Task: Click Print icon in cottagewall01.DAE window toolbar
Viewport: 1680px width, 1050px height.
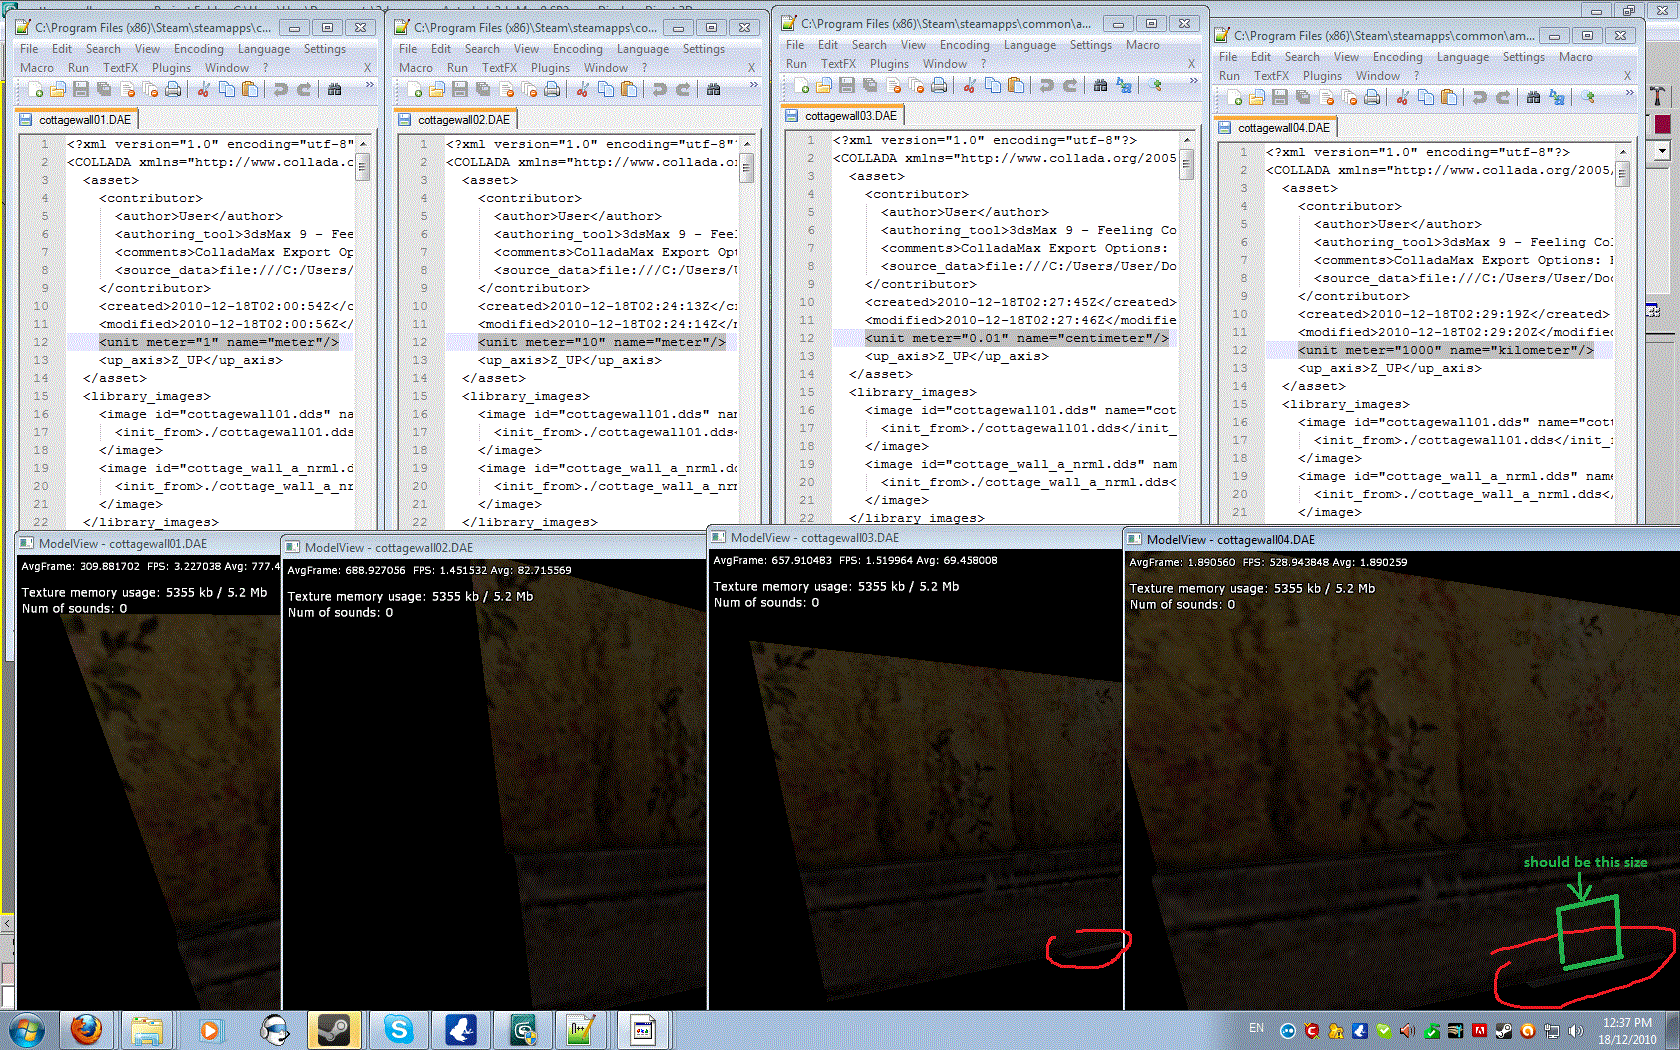Action: (x=173, y=90)
